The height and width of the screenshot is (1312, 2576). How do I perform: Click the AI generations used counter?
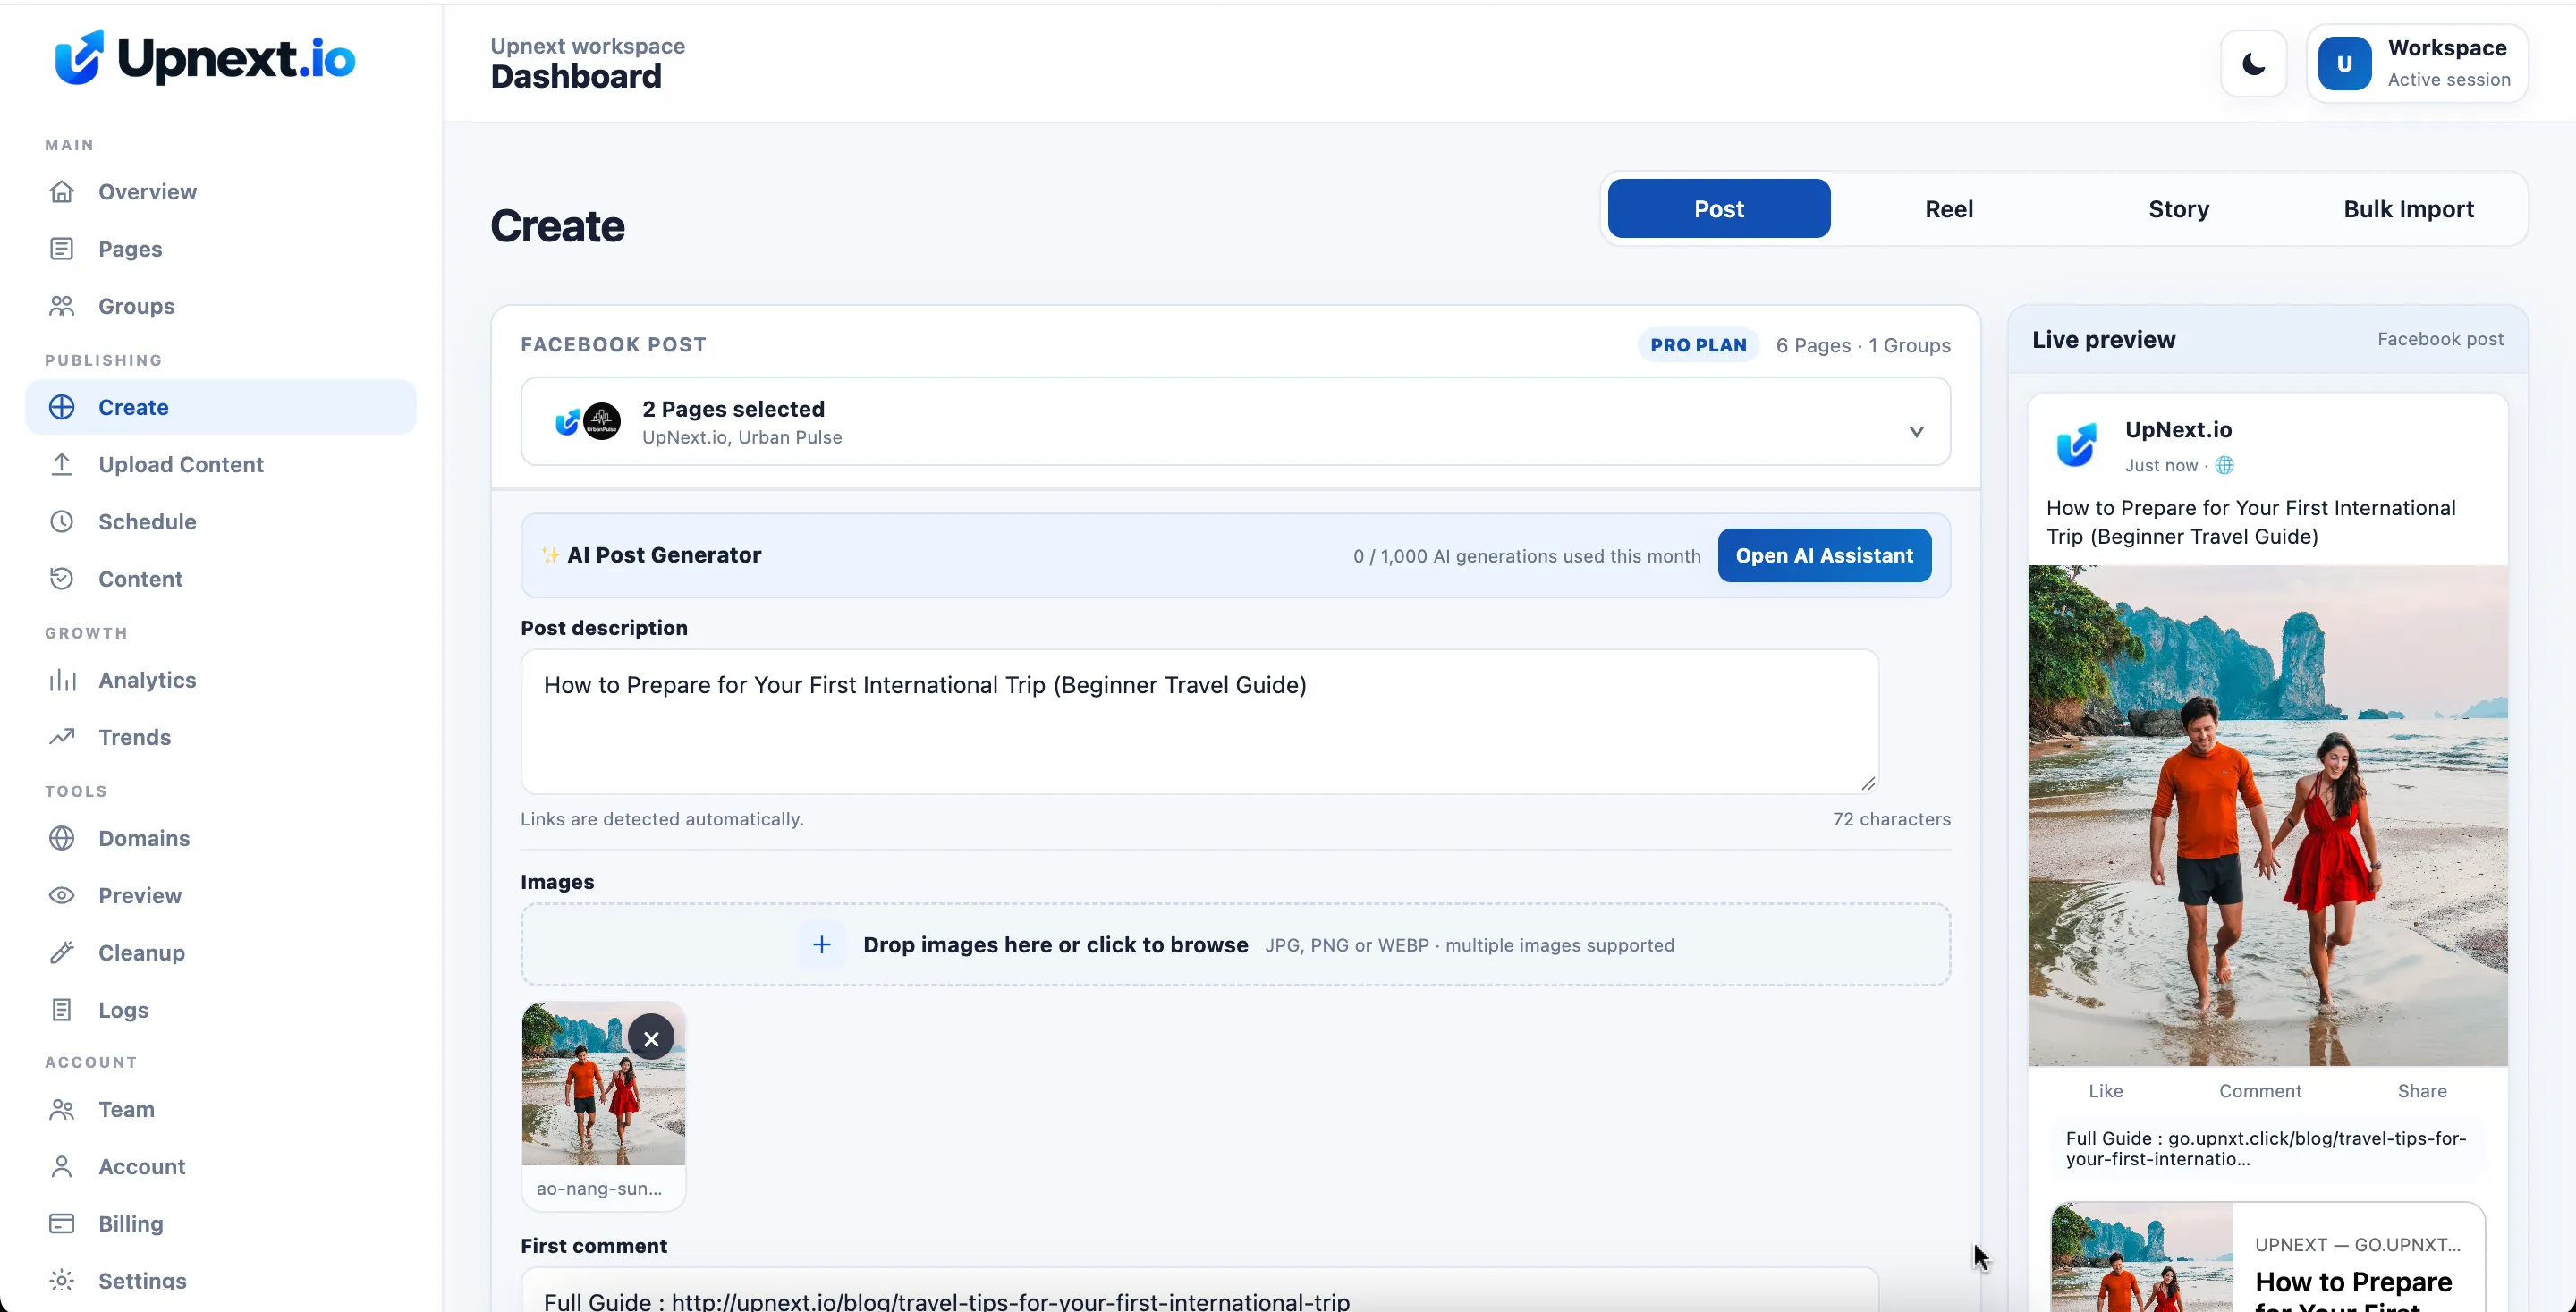[1527, 556]
